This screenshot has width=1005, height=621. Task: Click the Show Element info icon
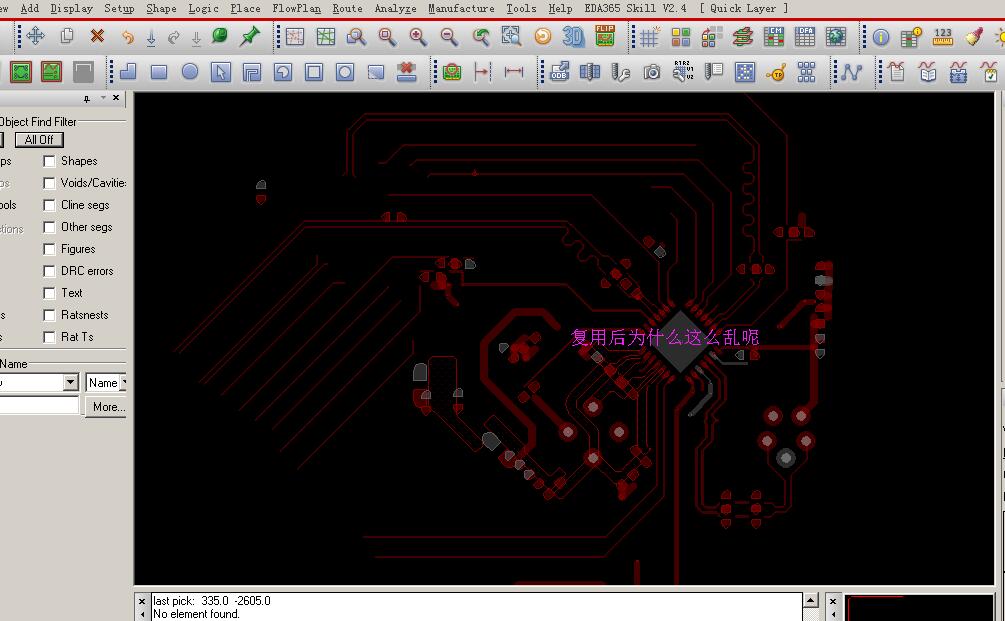point(881,37)
